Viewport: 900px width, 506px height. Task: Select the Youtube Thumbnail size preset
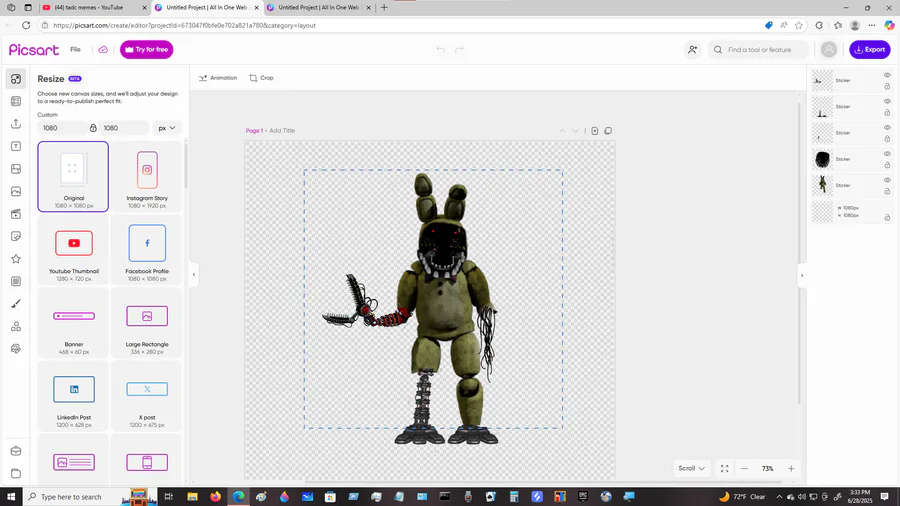(73, 250)
